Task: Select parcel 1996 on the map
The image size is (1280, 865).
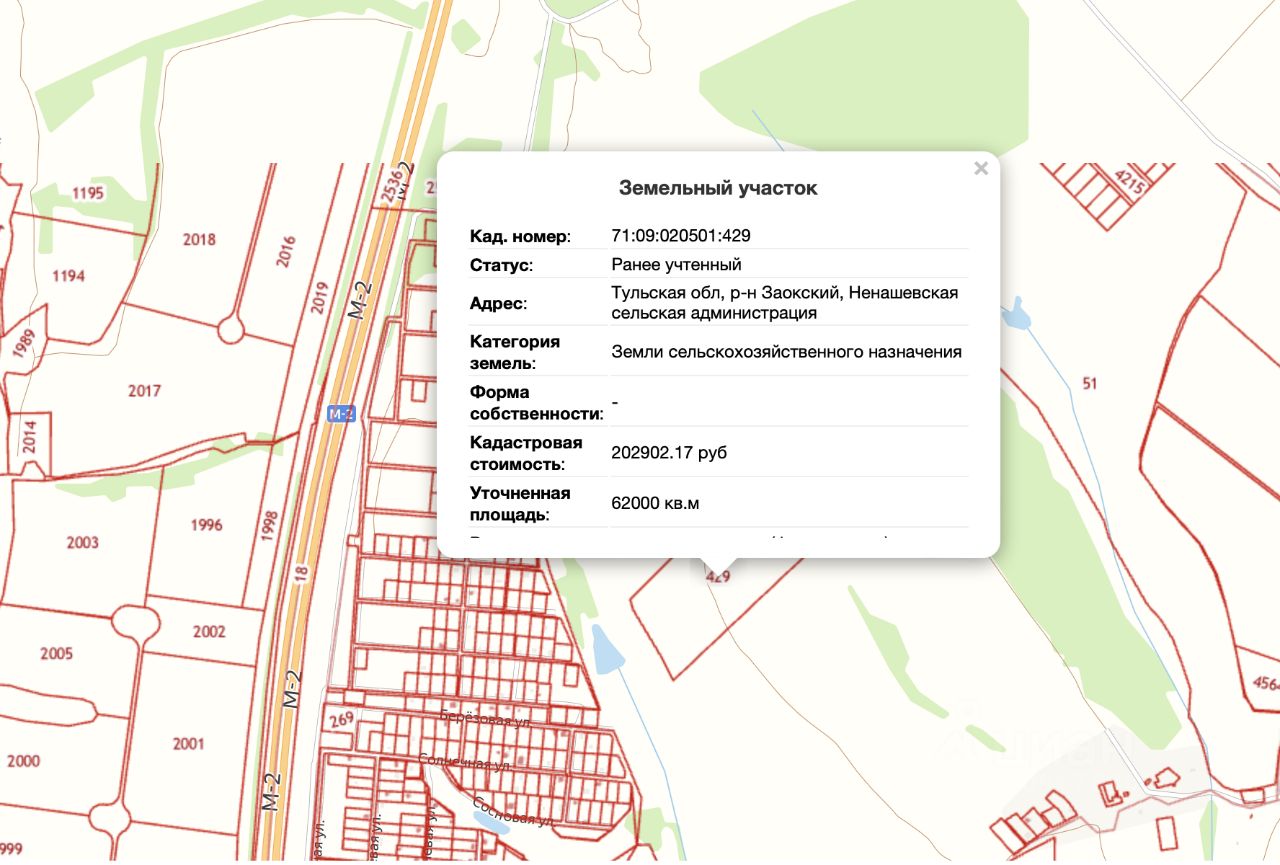Action: click(x=205, y=525)
